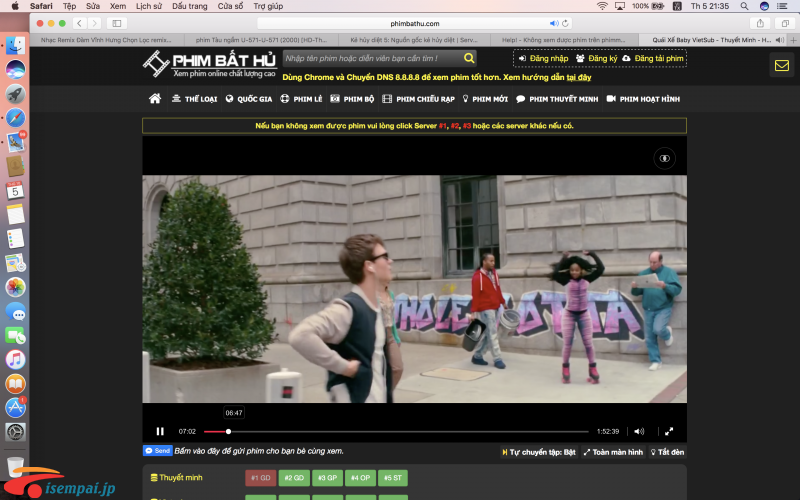The image size is (800, 500).
Task: Click the Phim Bất Hủ logo
Action: (210, 64)
